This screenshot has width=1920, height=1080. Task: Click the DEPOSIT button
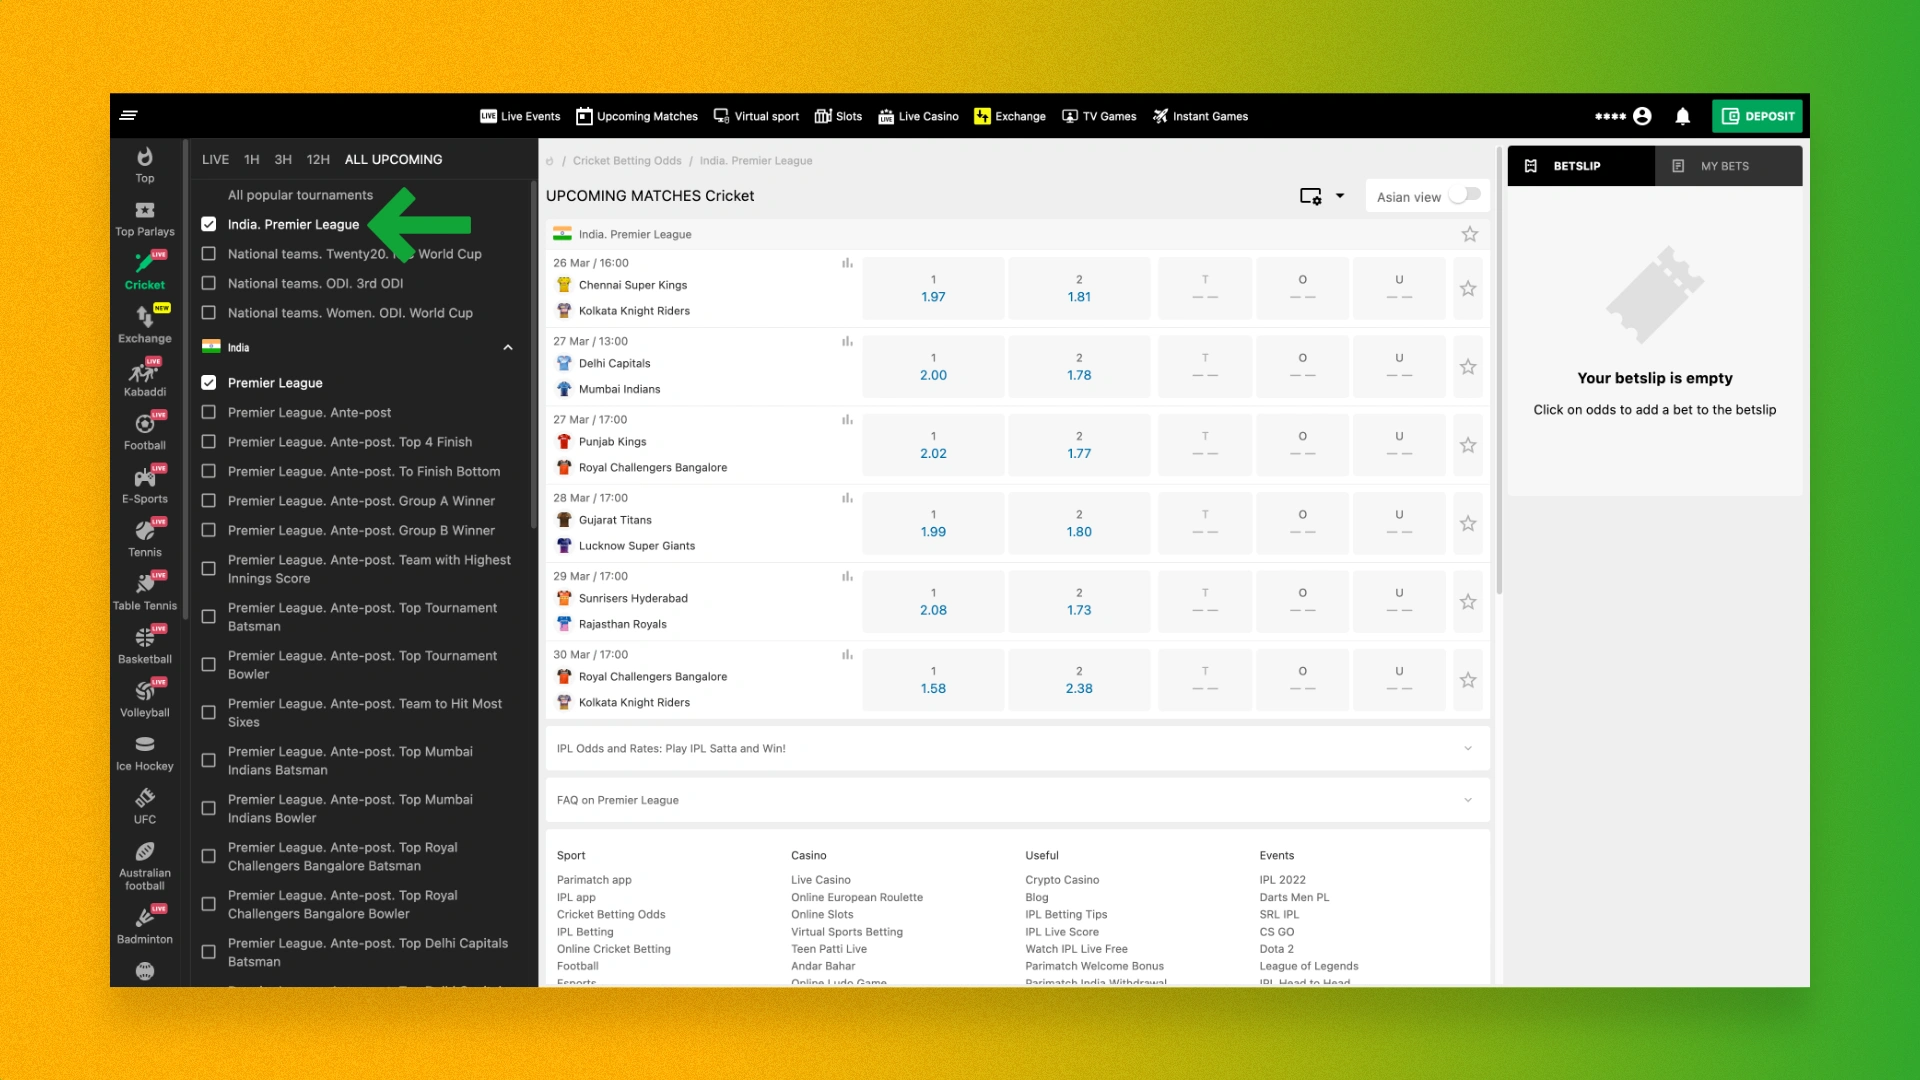pos(1757,116)
